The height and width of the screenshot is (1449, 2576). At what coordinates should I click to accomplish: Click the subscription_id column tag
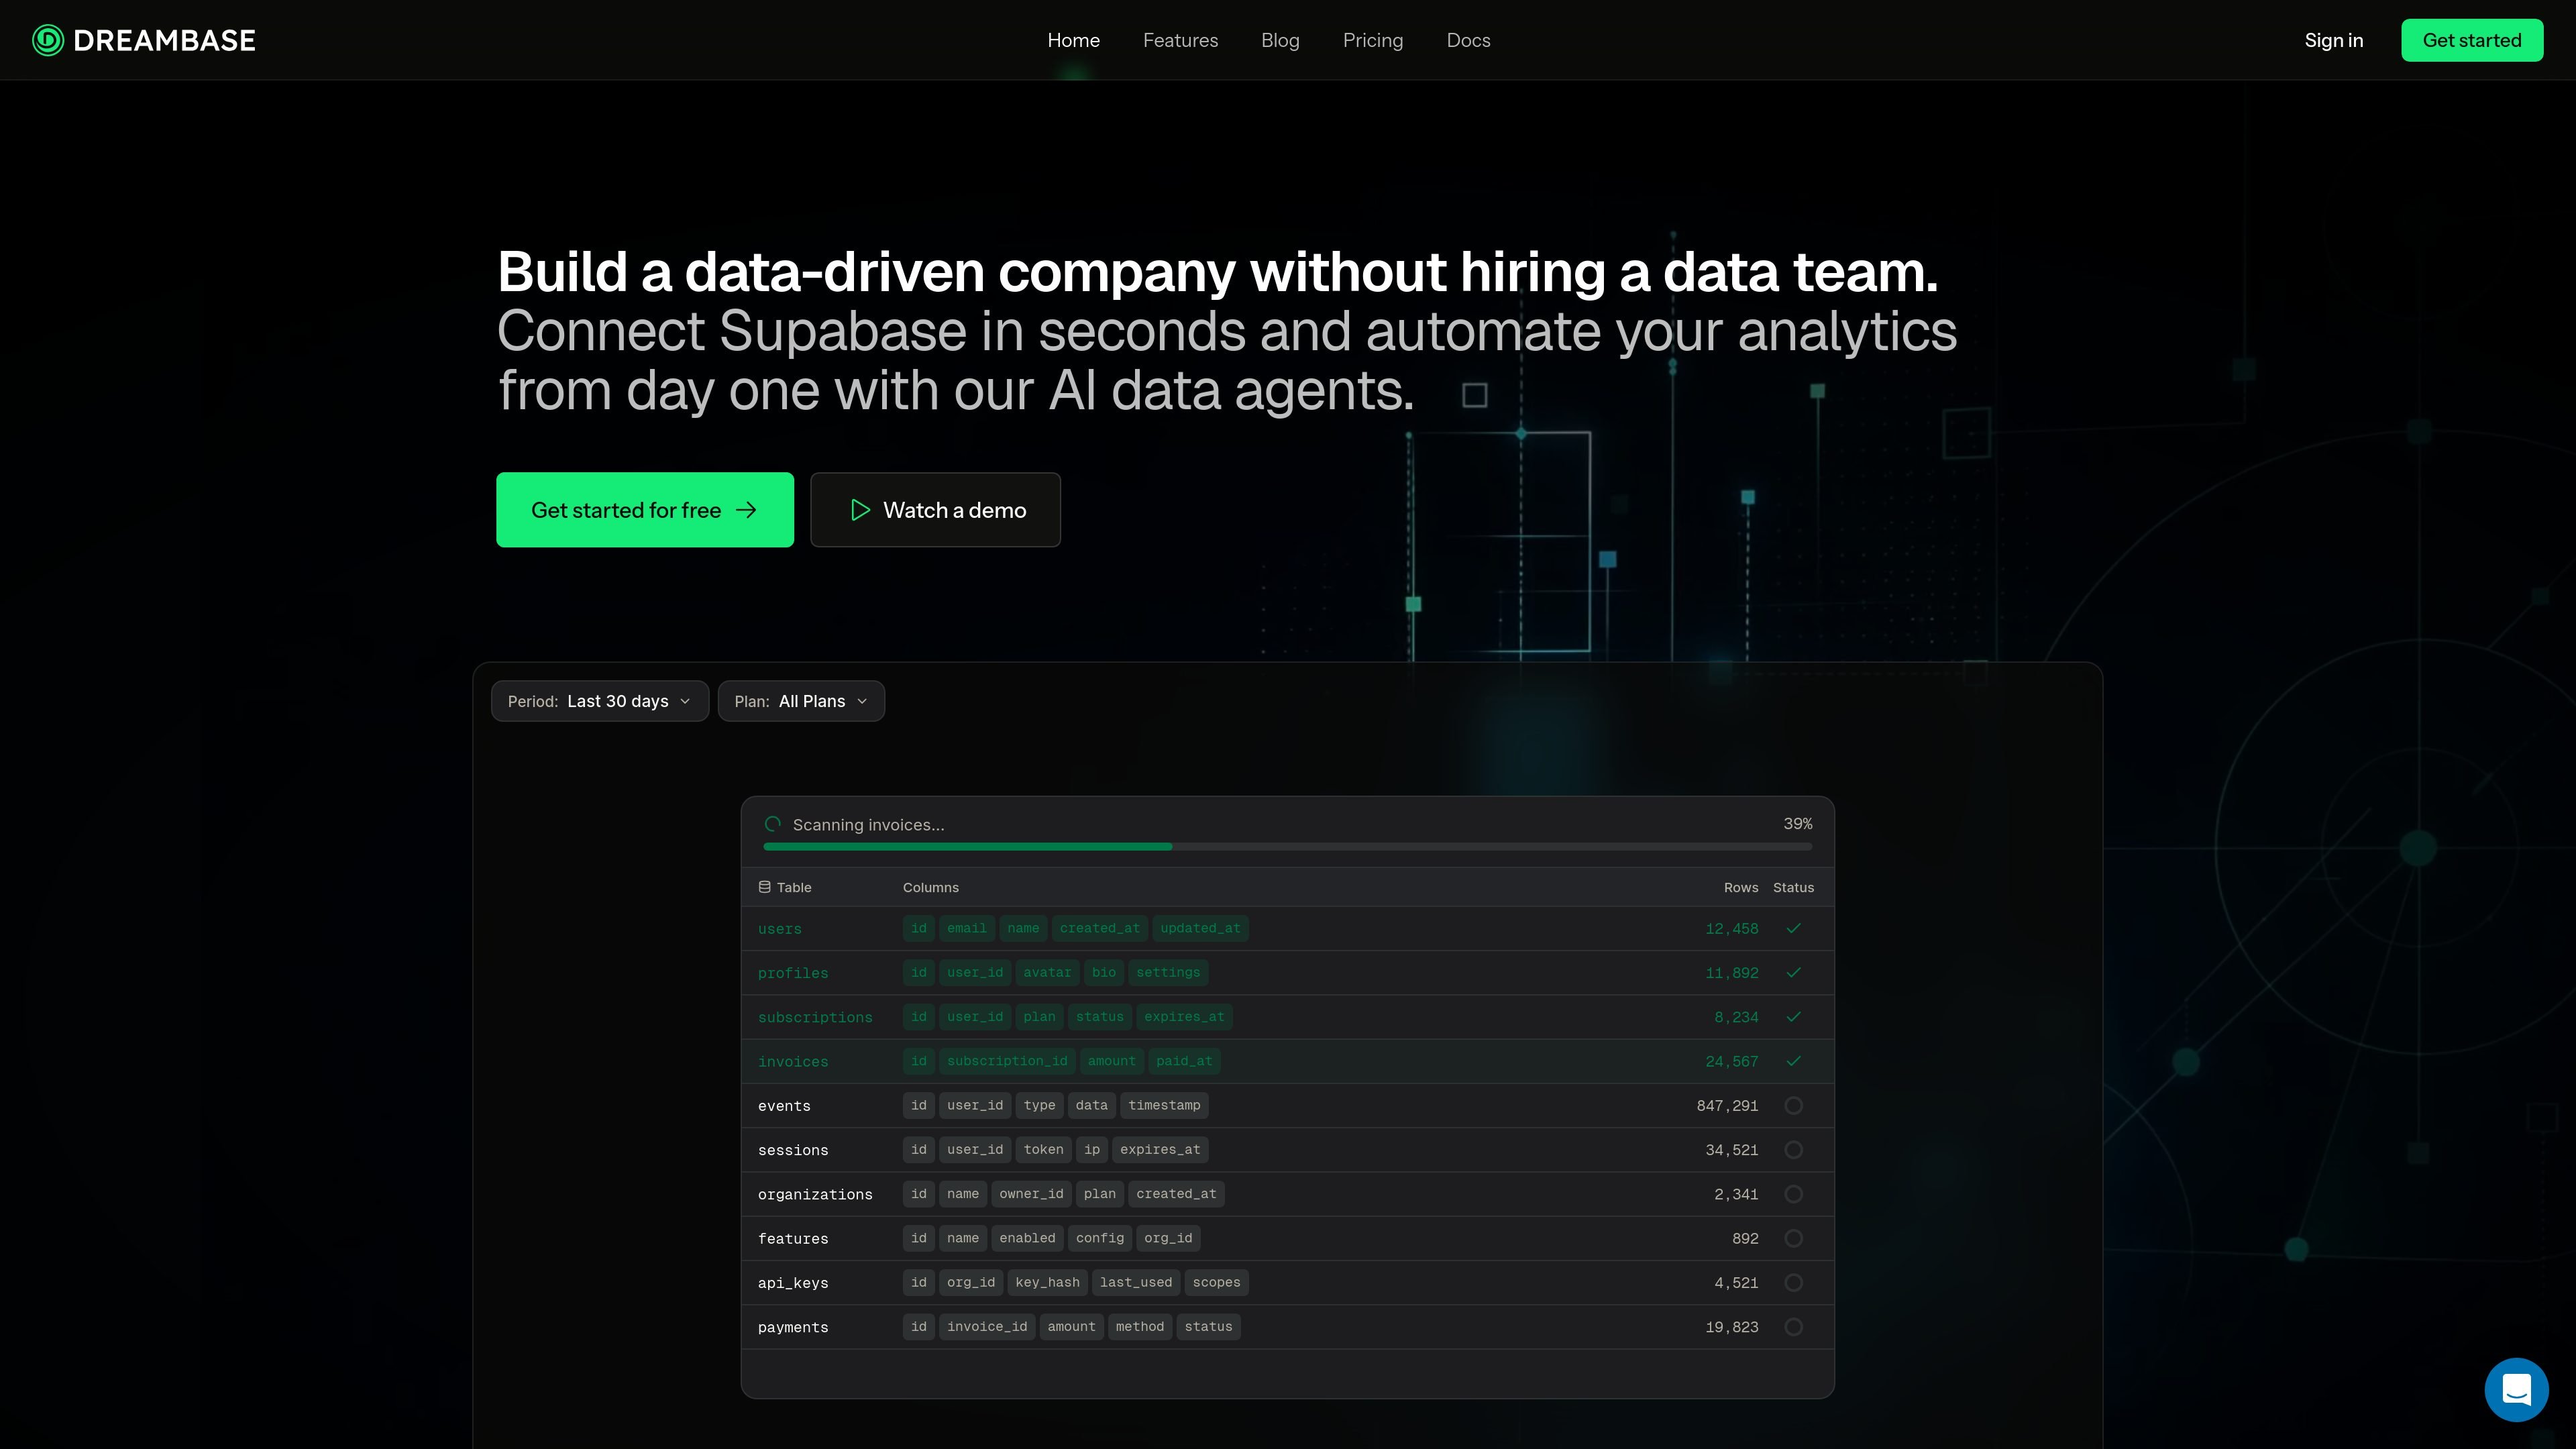tap(1006, 1061)
